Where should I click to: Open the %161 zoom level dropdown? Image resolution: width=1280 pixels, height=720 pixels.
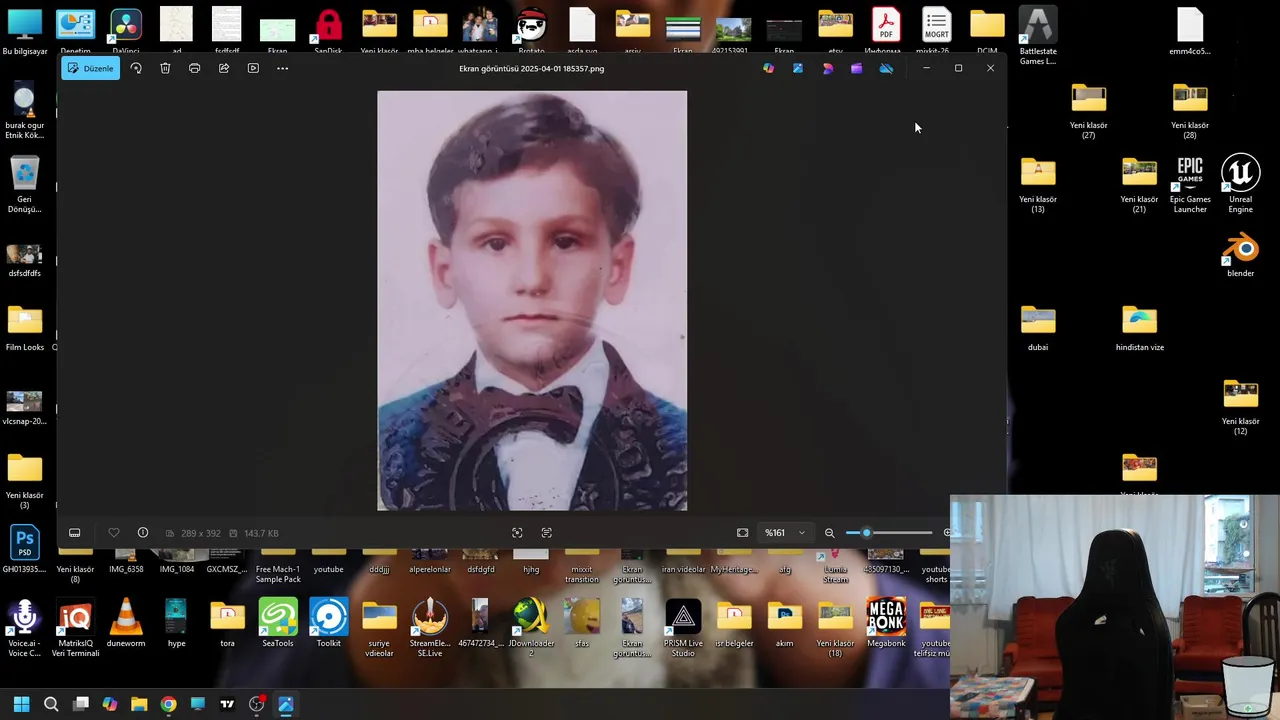pos(785,533)
